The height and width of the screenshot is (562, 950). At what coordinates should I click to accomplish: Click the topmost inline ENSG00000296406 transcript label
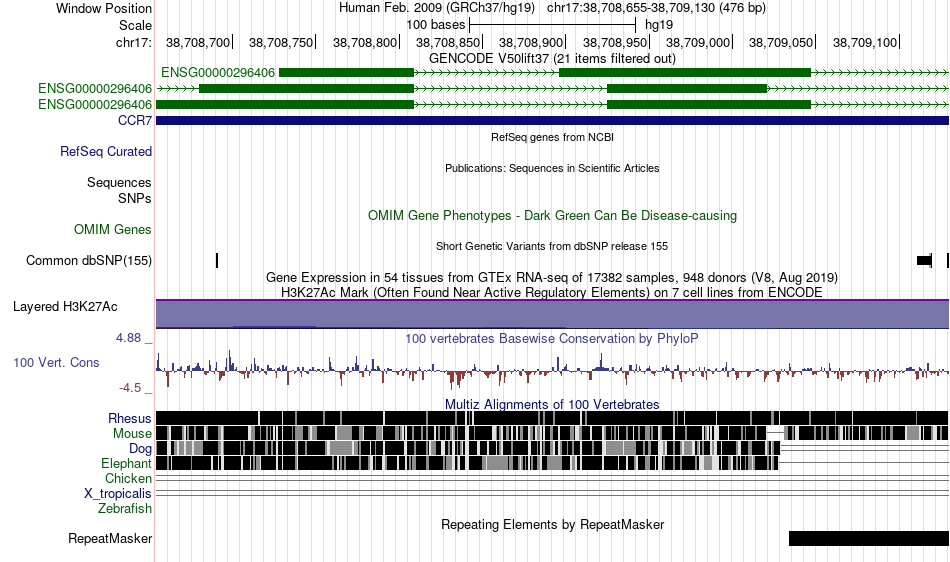coord(218,73)
